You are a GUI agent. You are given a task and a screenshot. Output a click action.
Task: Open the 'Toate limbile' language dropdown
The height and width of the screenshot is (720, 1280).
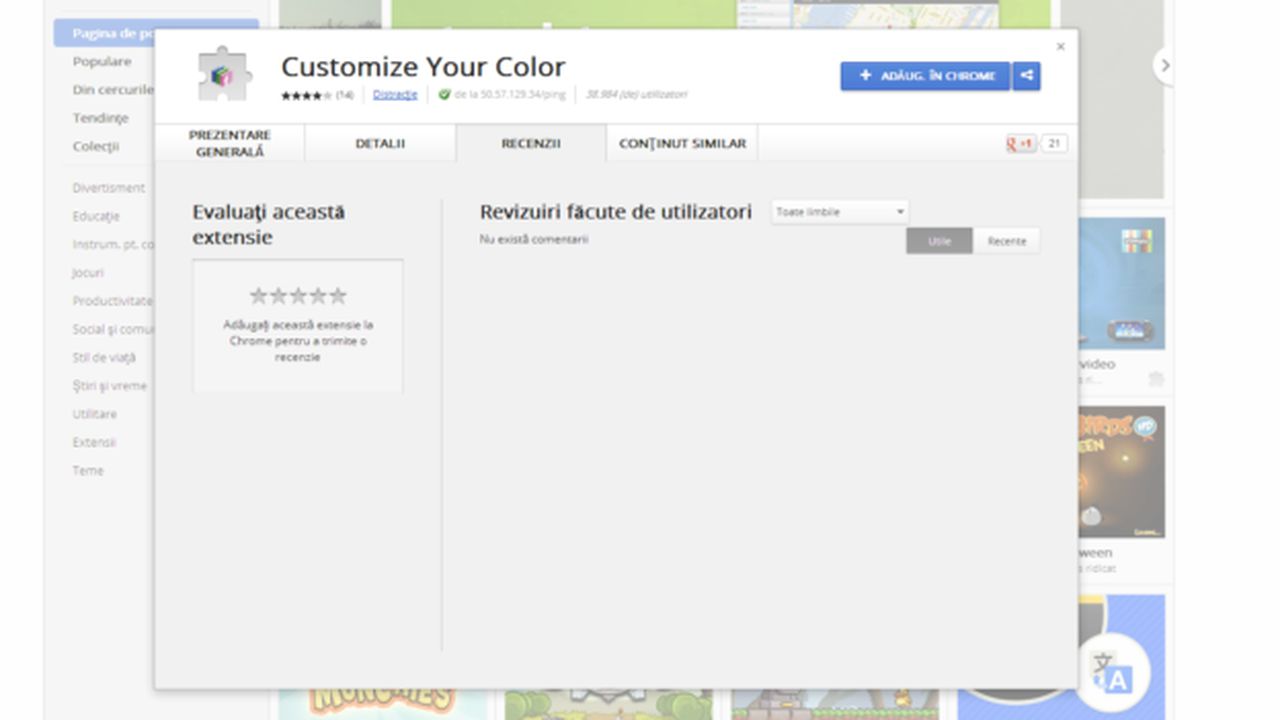click(x=838, y=211)
